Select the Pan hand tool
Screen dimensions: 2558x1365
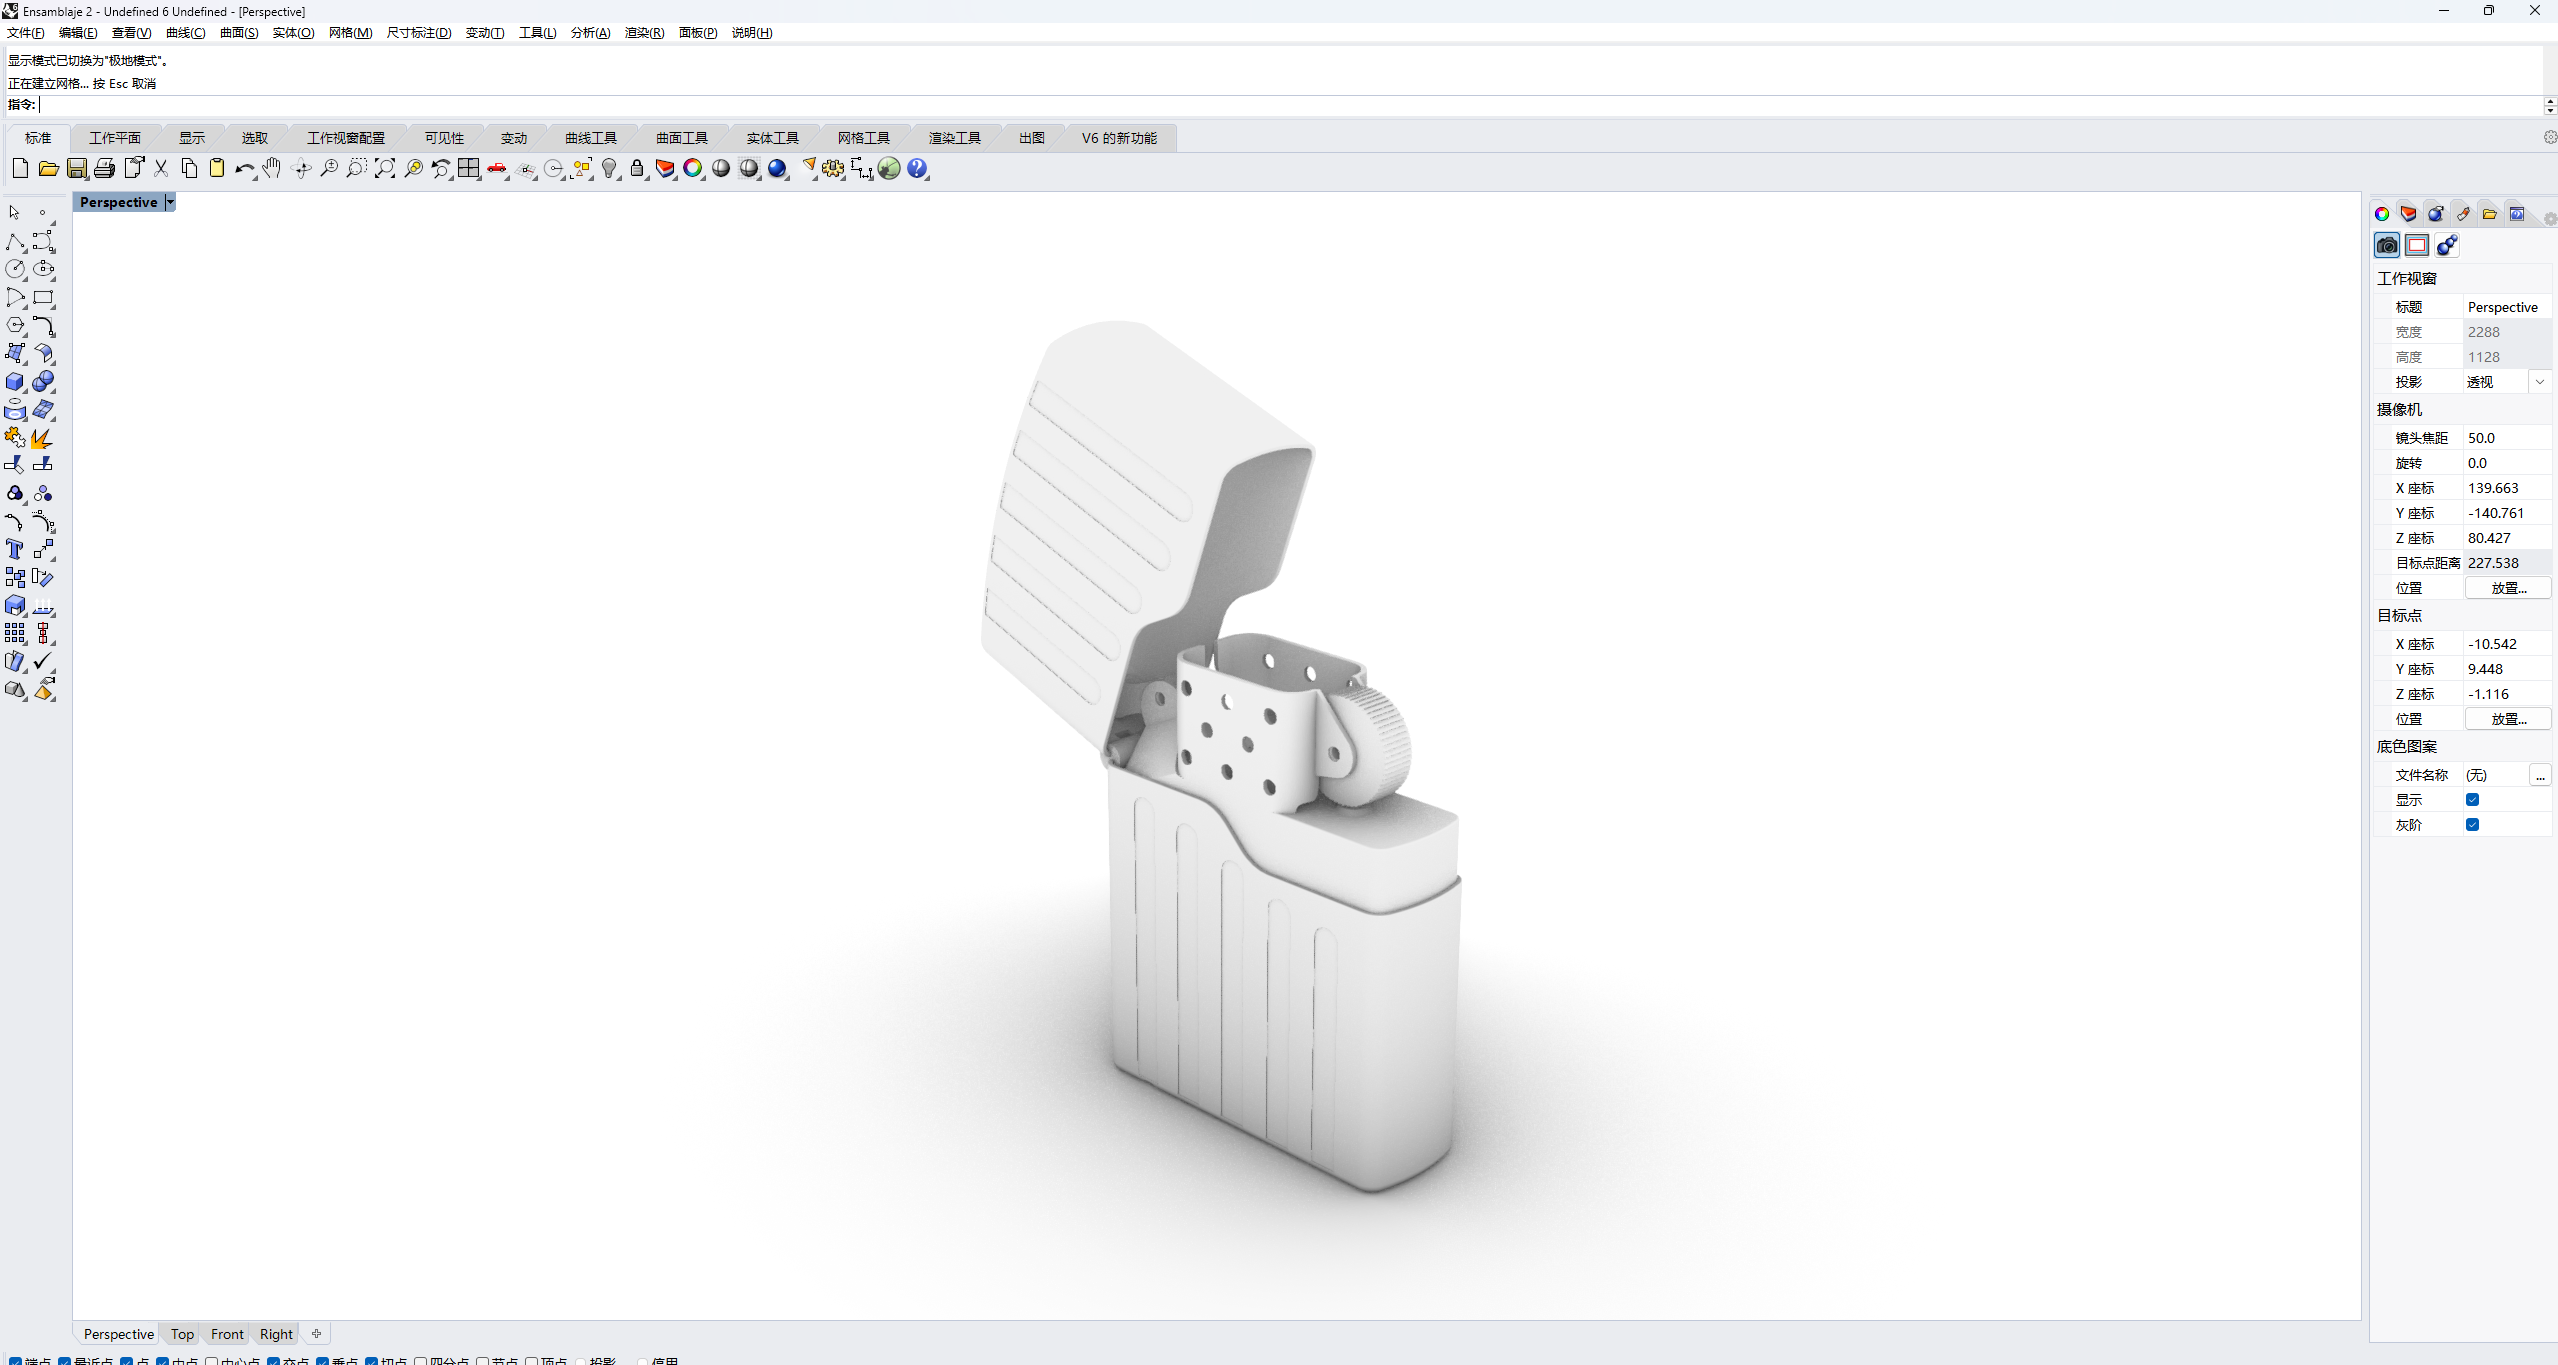point(272,168)
